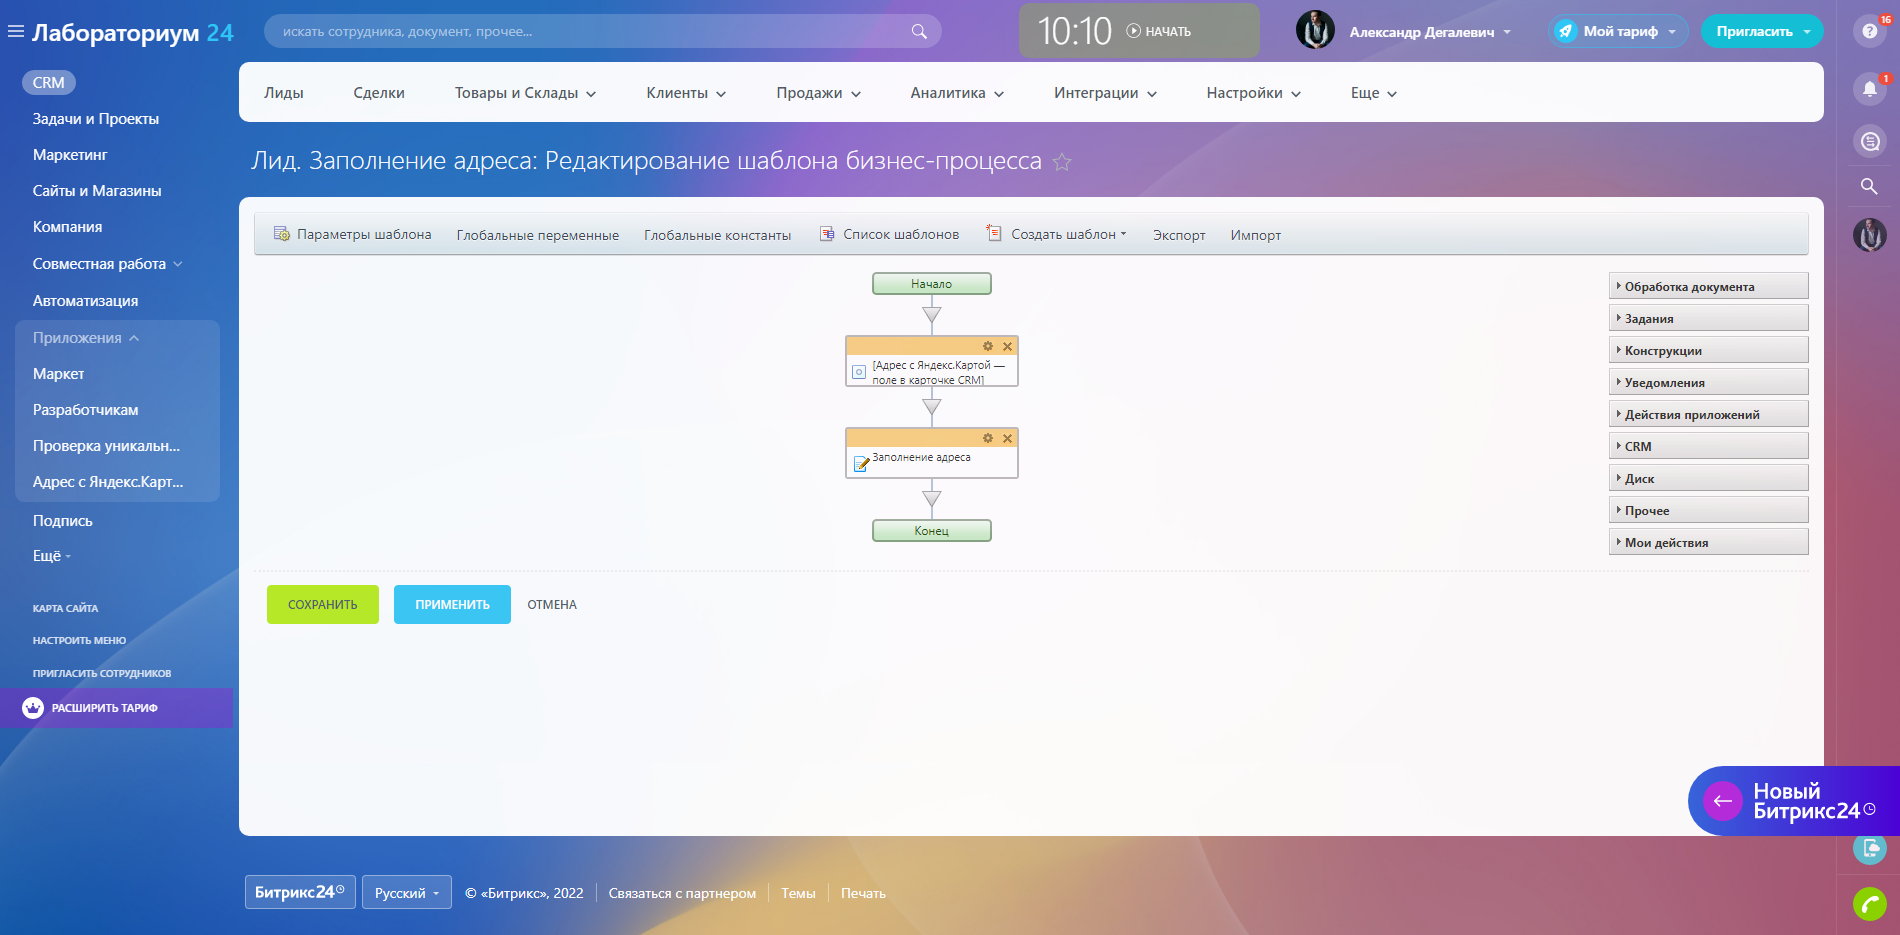Open the Продажи menu
This screenshot has height=935, width=1900.
[818, 93]
